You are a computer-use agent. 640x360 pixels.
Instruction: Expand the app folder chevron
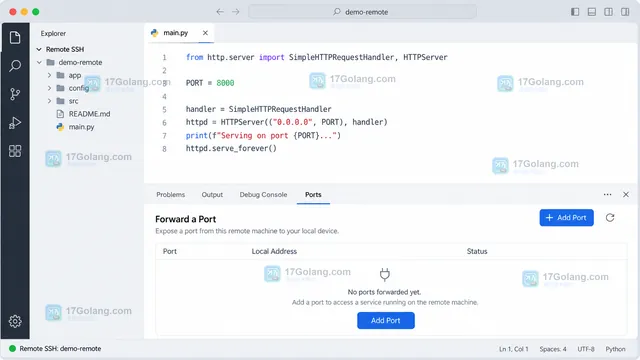tap(49, 76)
